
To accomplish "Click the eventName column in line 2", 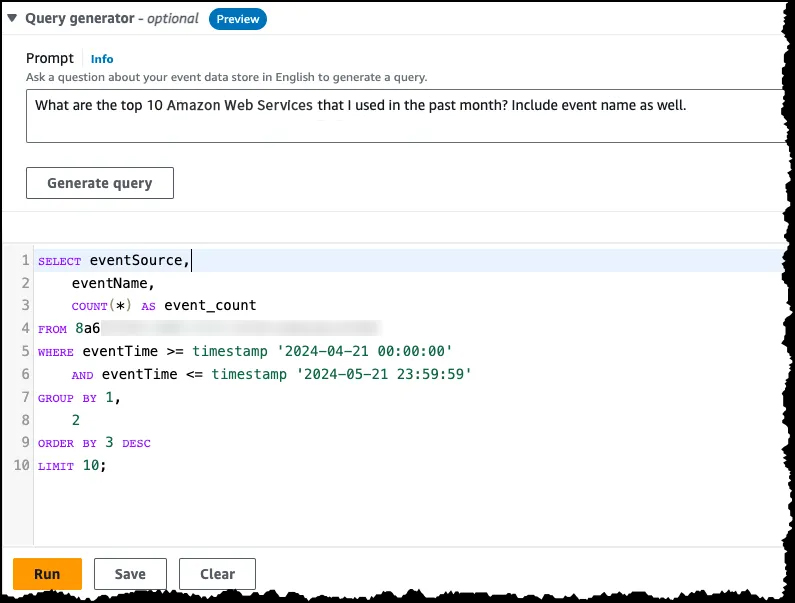I will pos(113,283).
